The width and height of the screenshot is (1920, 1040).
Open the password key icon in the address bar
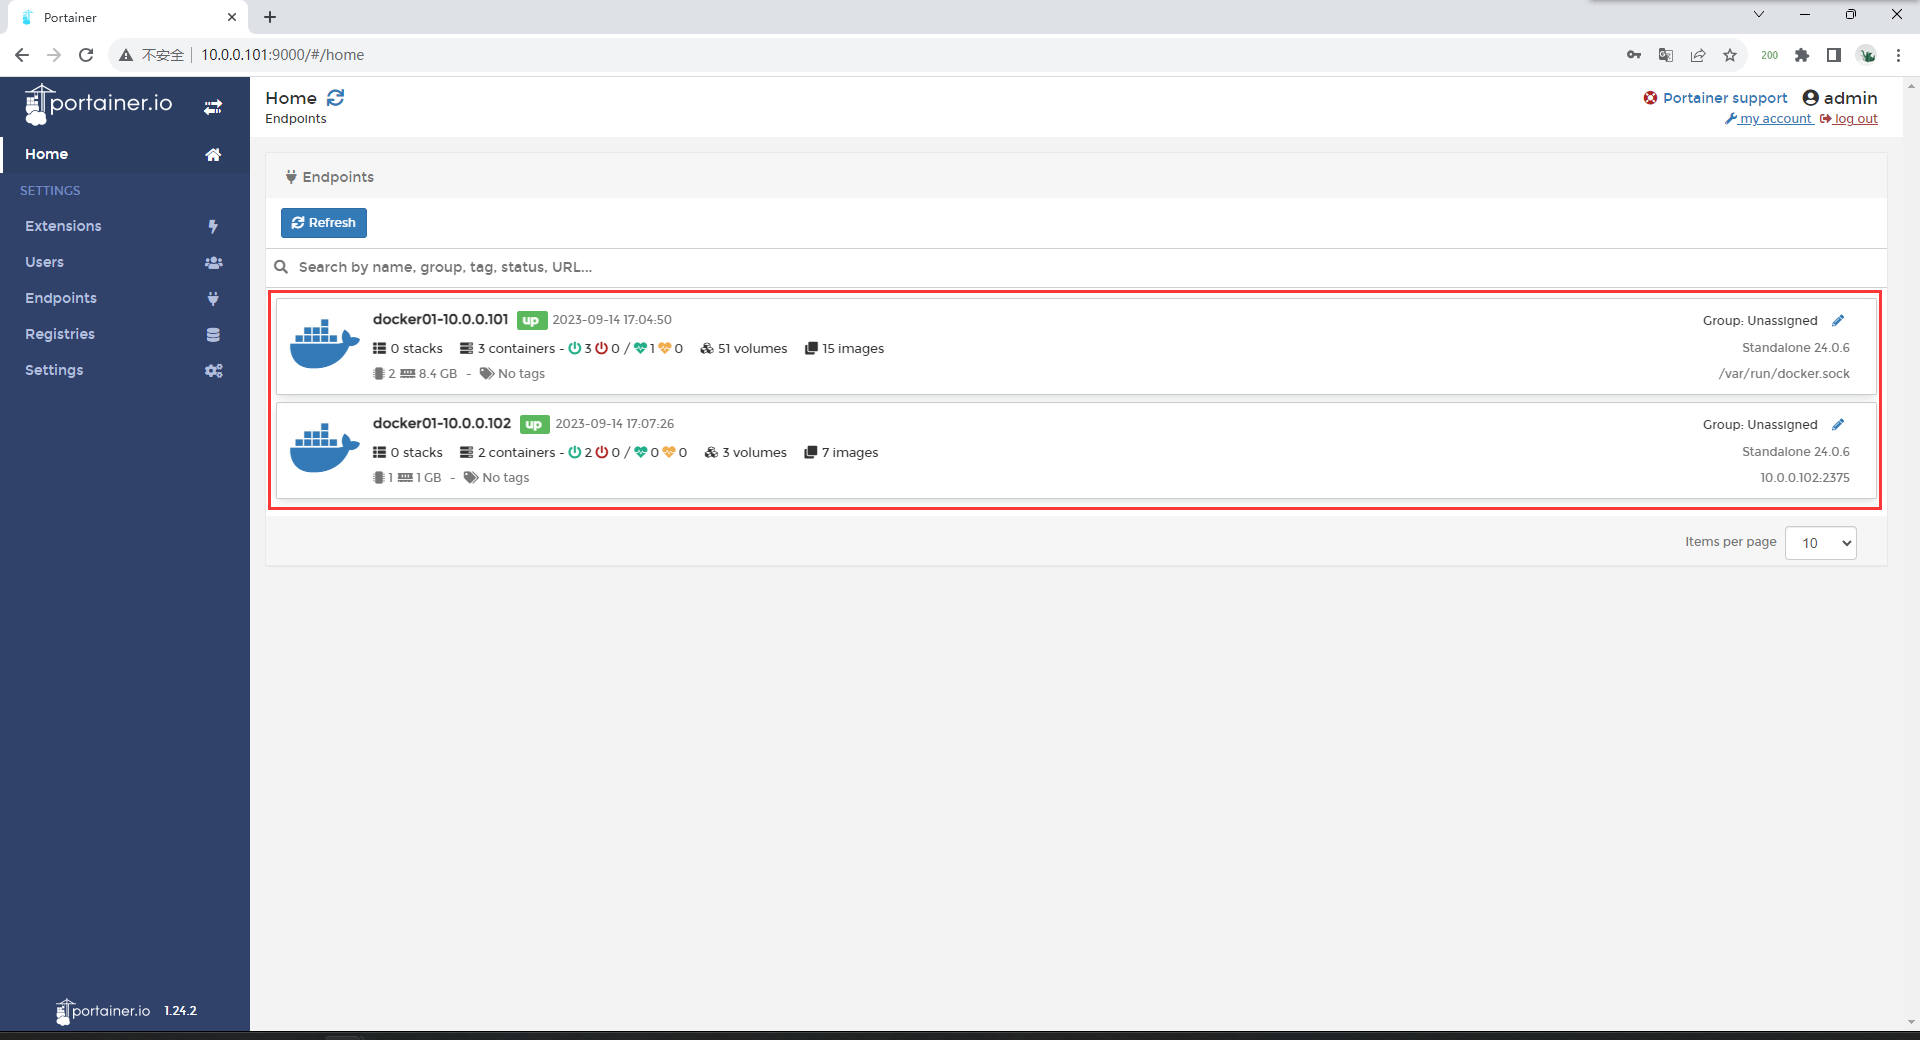(x=1634, y=55)
